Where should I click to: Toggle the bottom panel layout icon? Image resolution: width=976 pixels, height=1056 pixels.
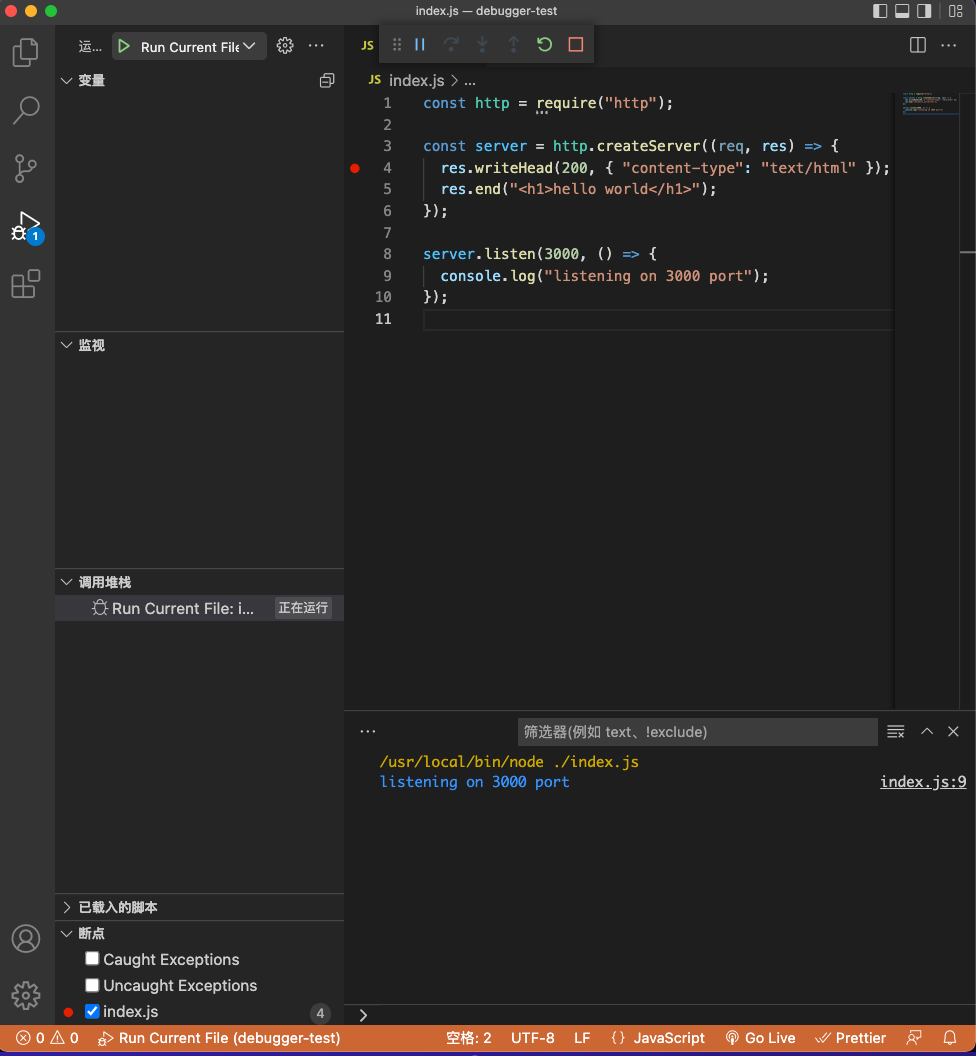[902, 11]
